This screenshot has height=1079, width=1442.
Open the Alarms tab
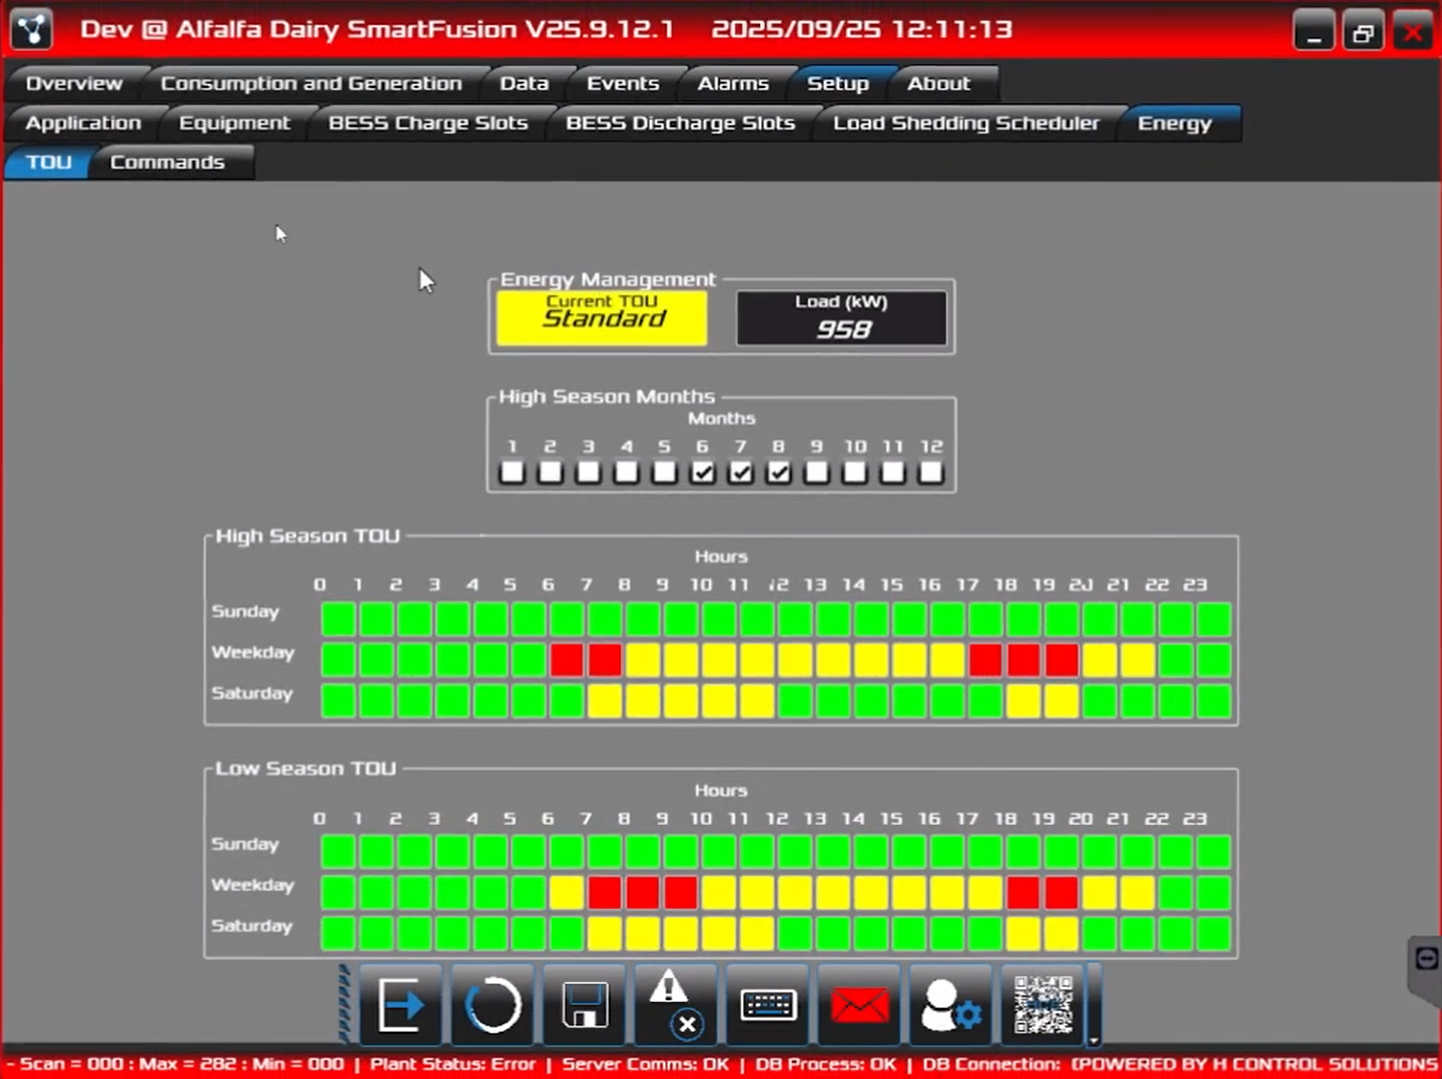point(732,83)
